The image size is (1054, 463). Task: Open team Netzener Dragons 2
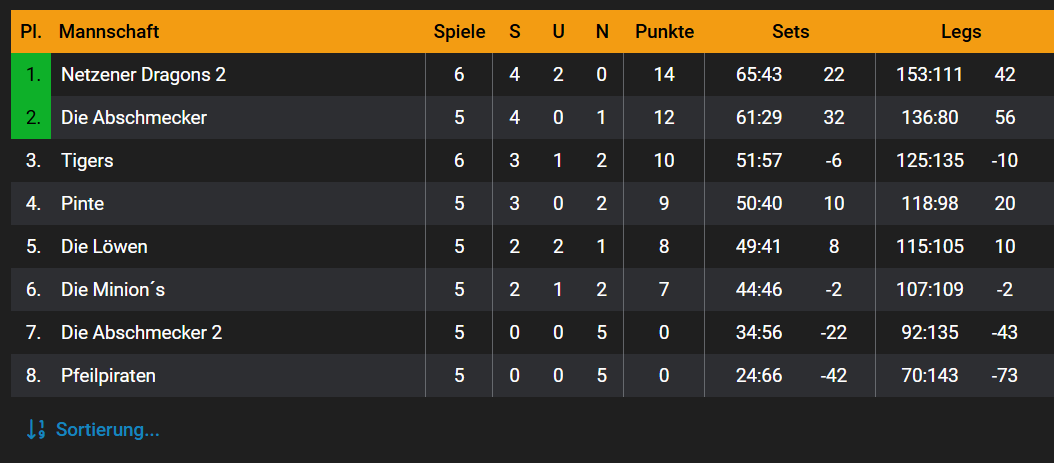click(143, 75)
